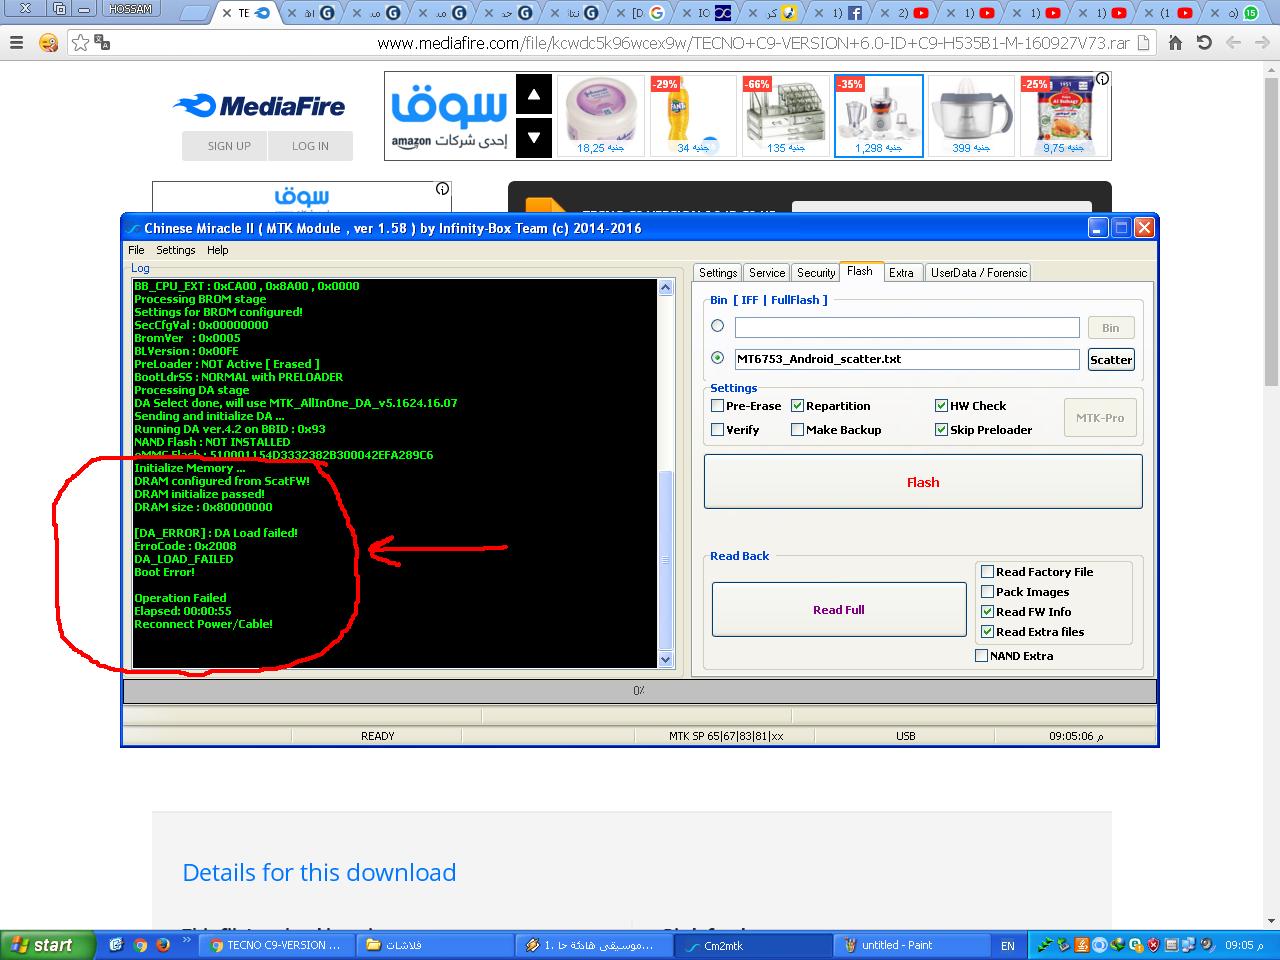
Task: Enable the Verify checkbox
Action: [x=717, y=430]
